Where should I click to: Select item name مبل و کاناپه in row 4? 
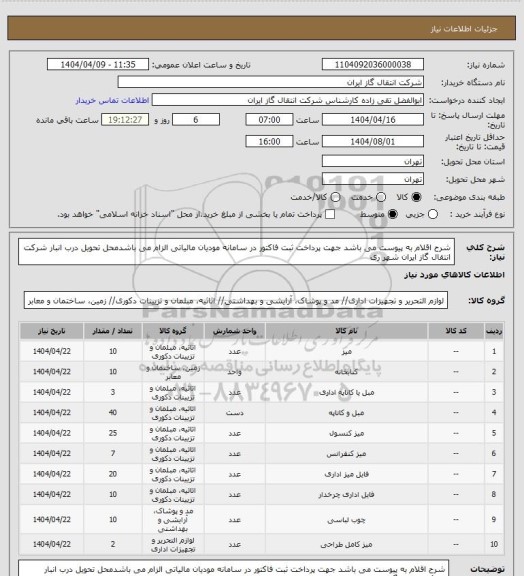tap(346, 413)
